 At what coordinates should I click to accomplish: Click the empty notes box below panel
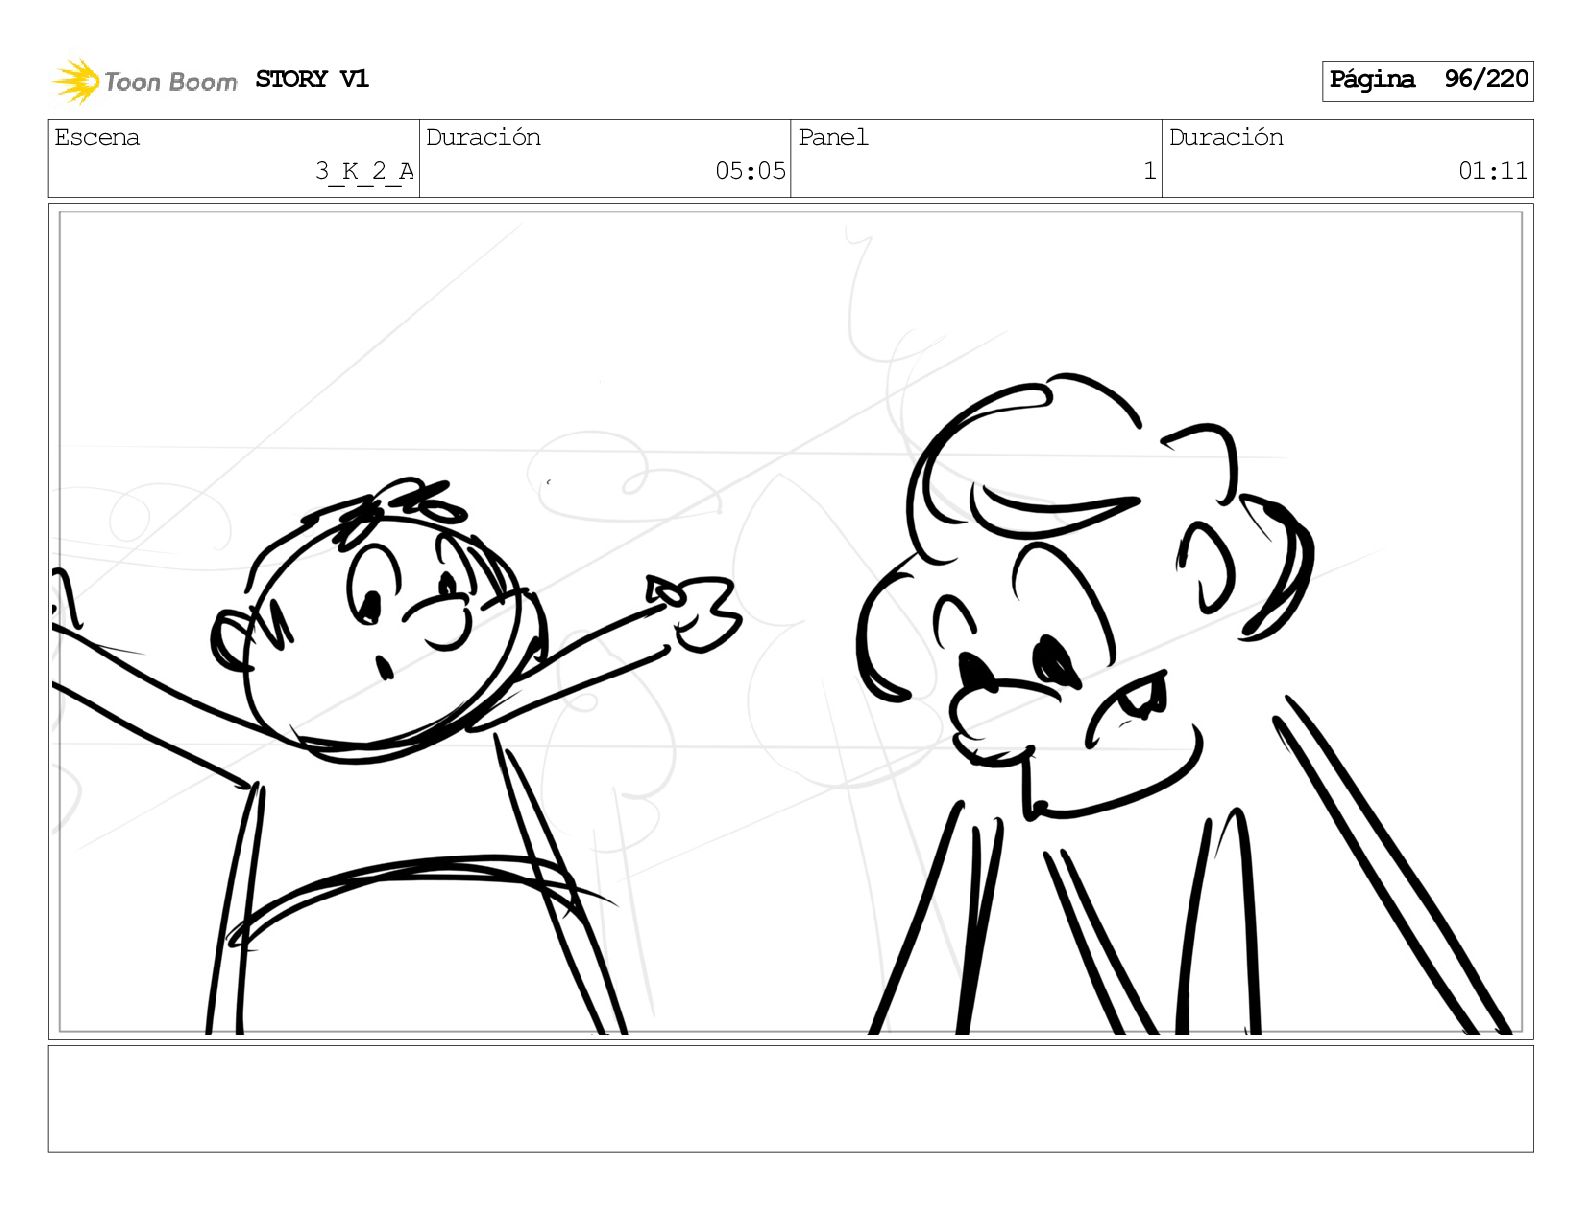click(x=790, y=1098)
